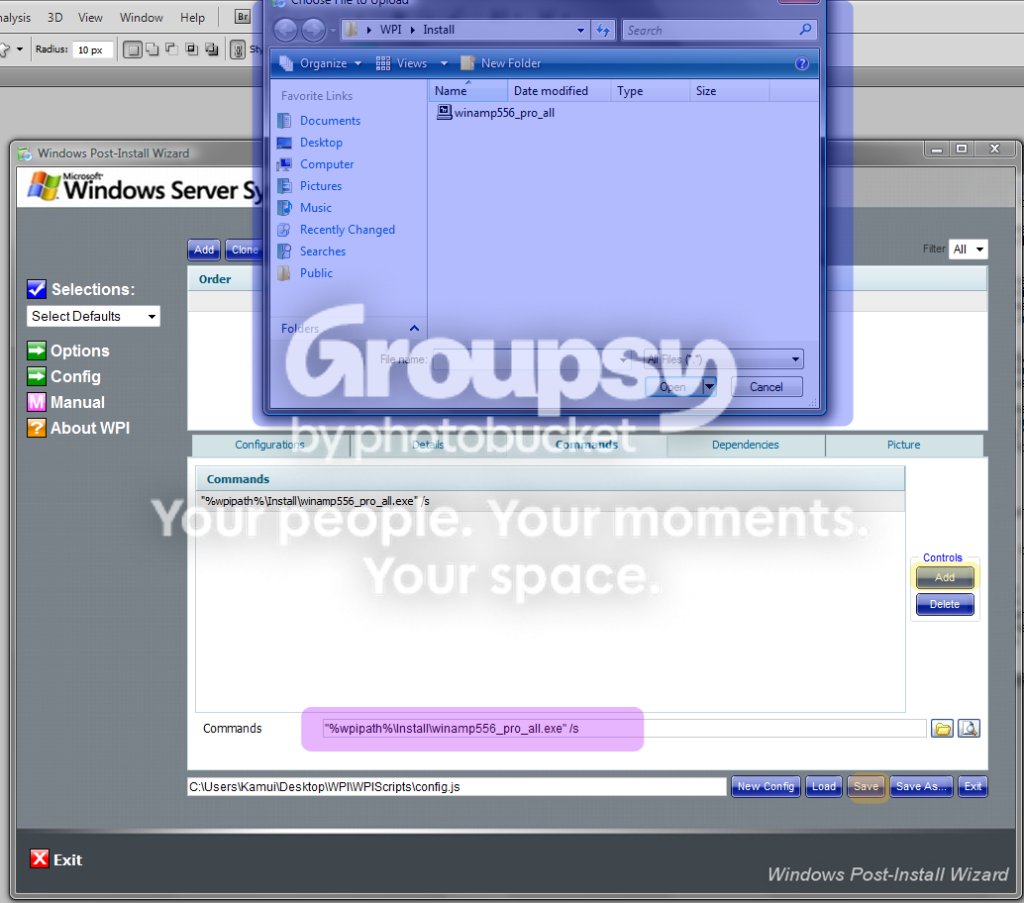Viewport: 1024px width, 903px height.
Task: Click New Folder in file dialog
Action: coord(501,63)
